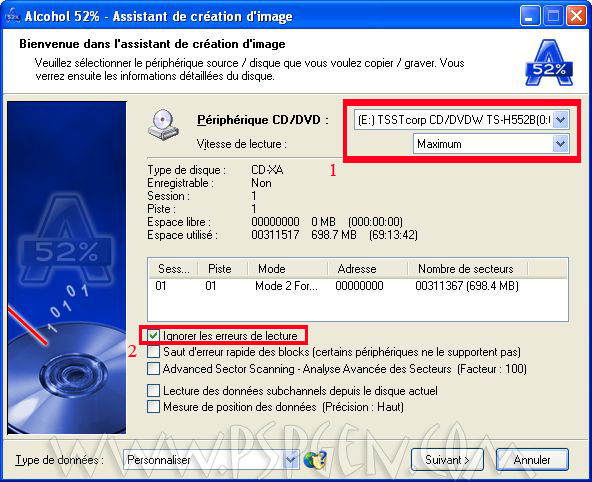This screenshot has width=592, height=482.
Task: Enable Advanced Sector Scanning checkbox
Action: [153, 368]
